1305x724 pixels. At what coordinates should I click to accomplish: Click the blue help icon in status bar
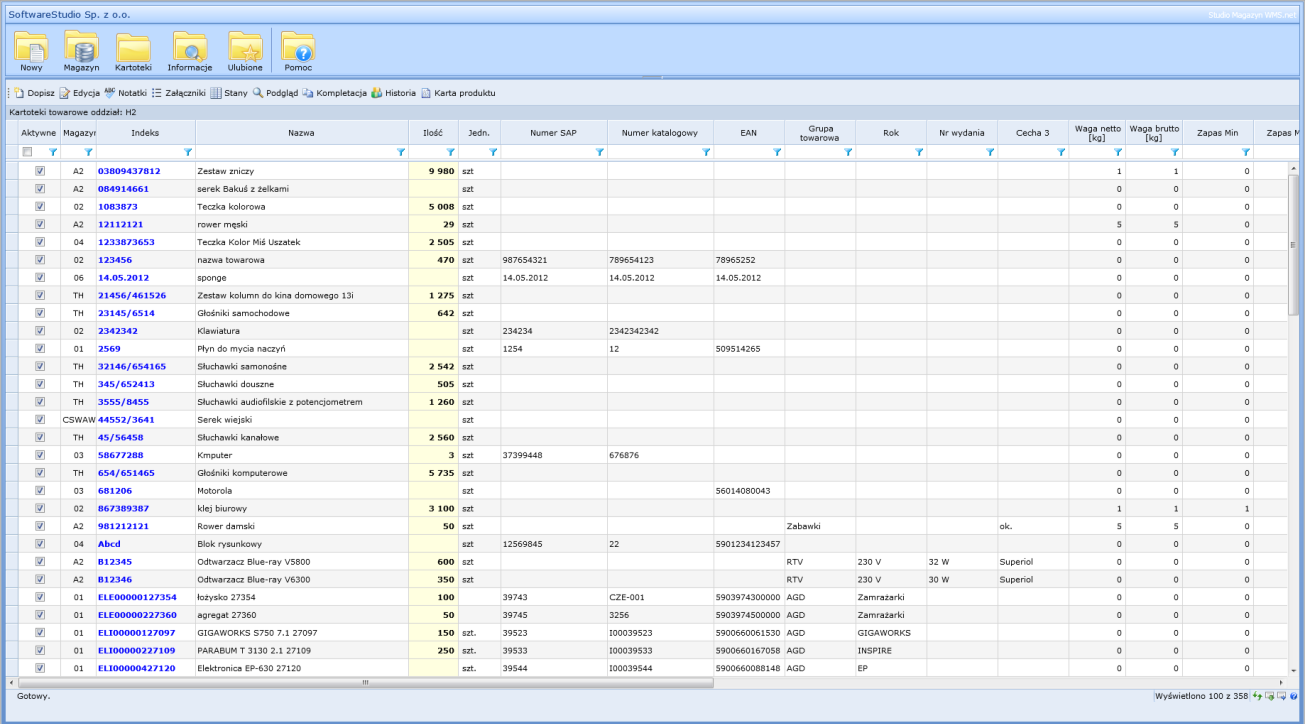click(x=1294, y=695)
